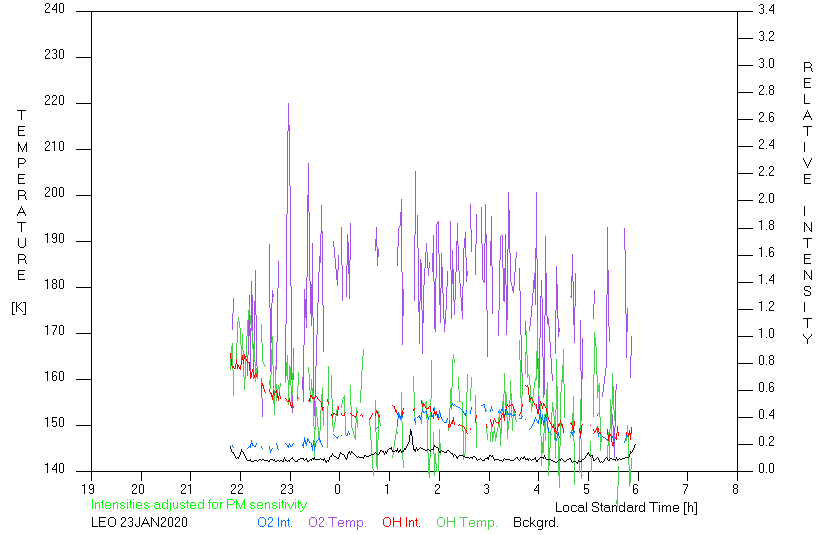Image resolution: width=828 pixels, height=535 pixels.
Task: Click the 8 hour time axis label
Action: [x=736, y=490]
